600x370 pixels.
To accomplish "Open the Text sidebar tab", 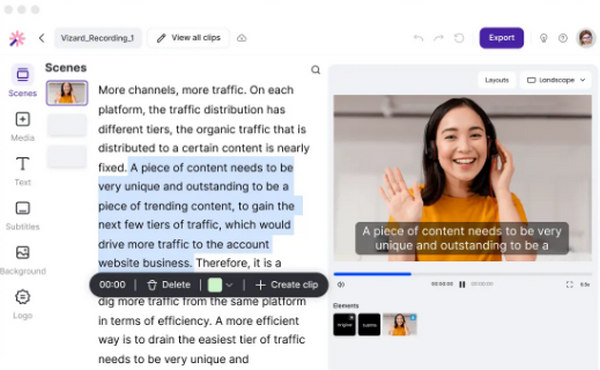I will point(23,171).
